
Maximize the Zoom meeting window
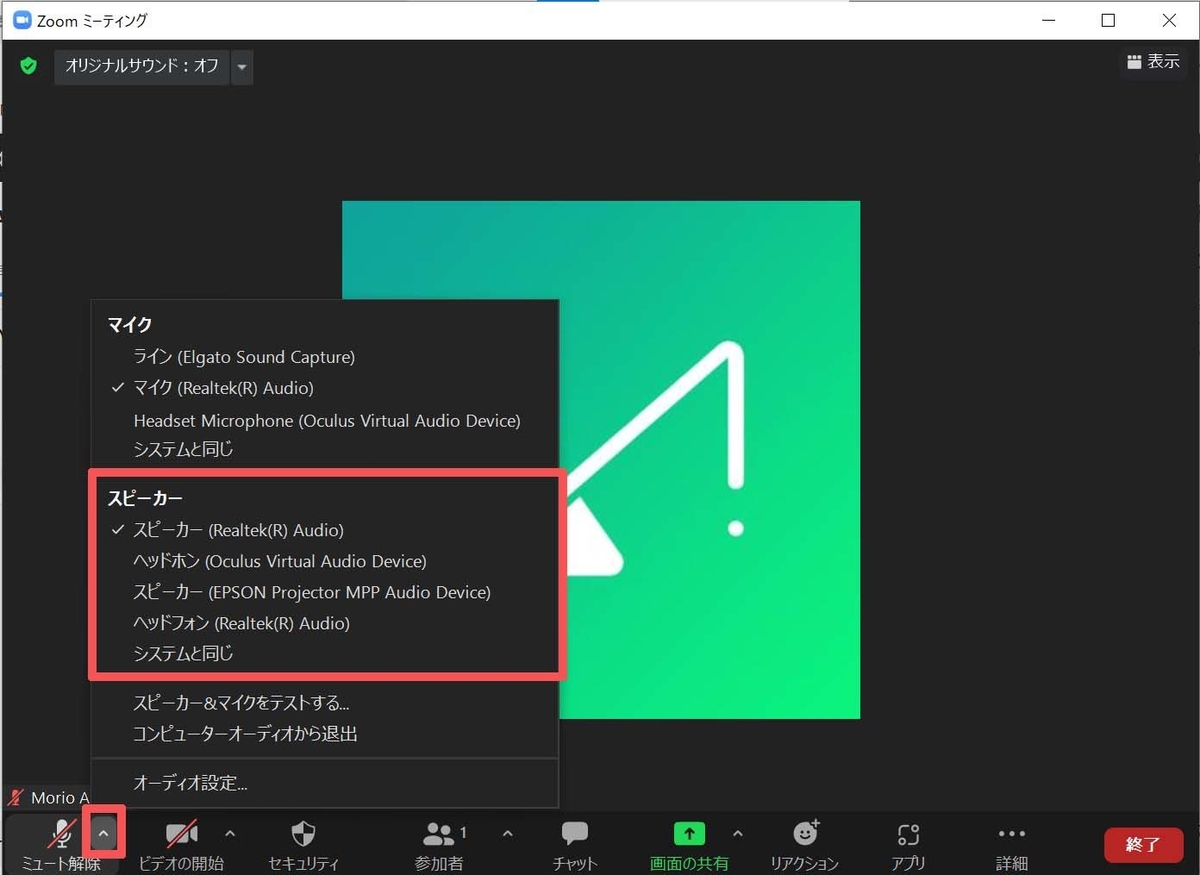1108,20
